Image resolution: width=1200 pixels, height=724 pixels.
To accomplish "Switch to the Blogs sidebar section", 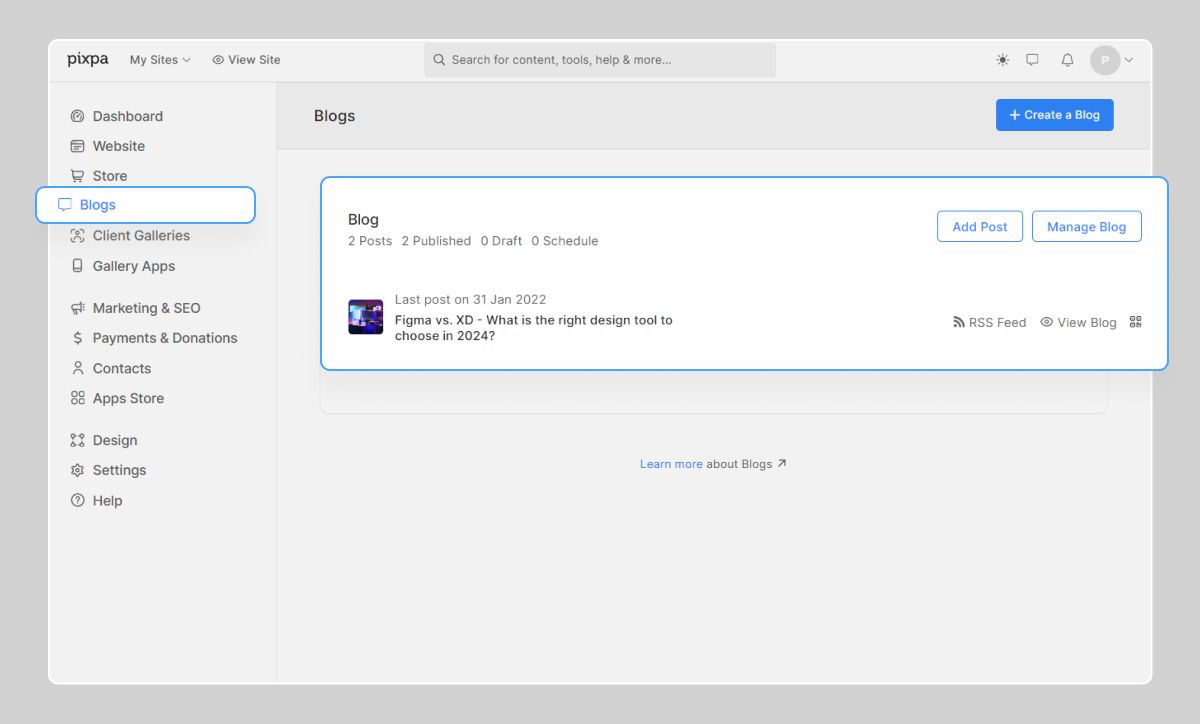I will 102,204.
